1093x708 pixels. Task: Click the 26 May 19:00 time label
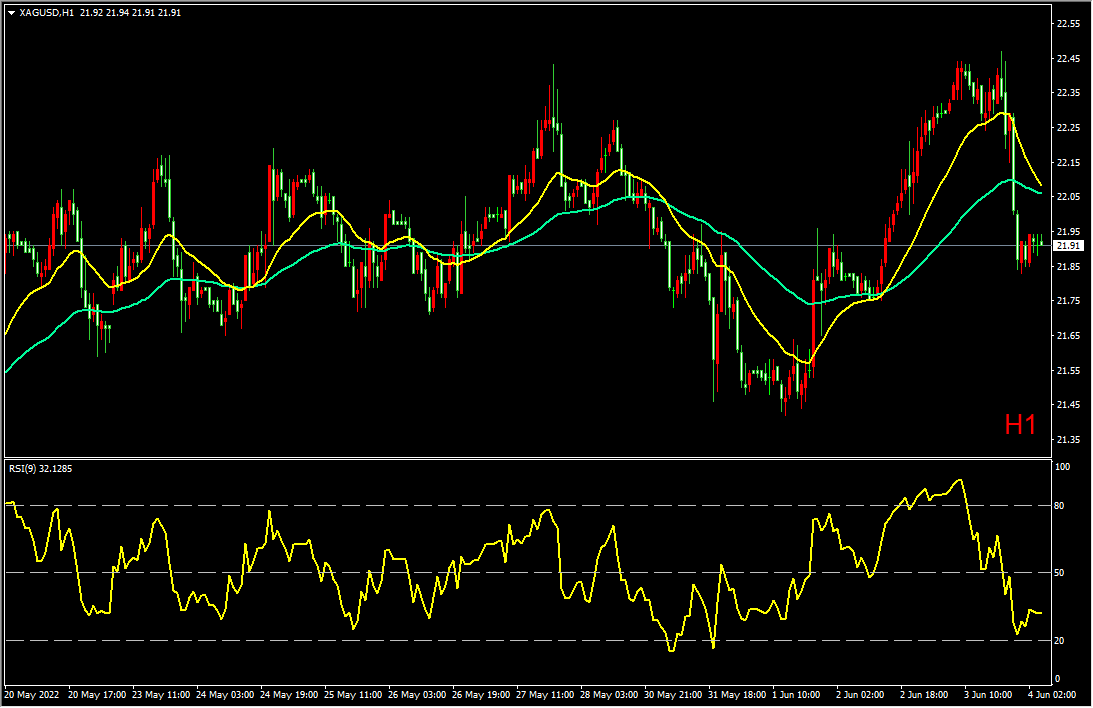pos(481,695)
